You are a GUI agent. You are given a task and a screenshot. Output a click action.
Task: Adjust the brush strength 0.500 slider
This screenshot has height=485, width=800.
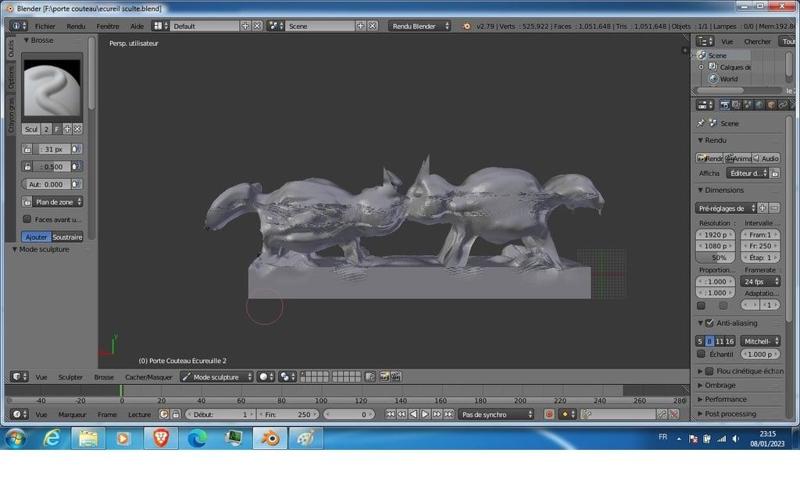point(52,166)
